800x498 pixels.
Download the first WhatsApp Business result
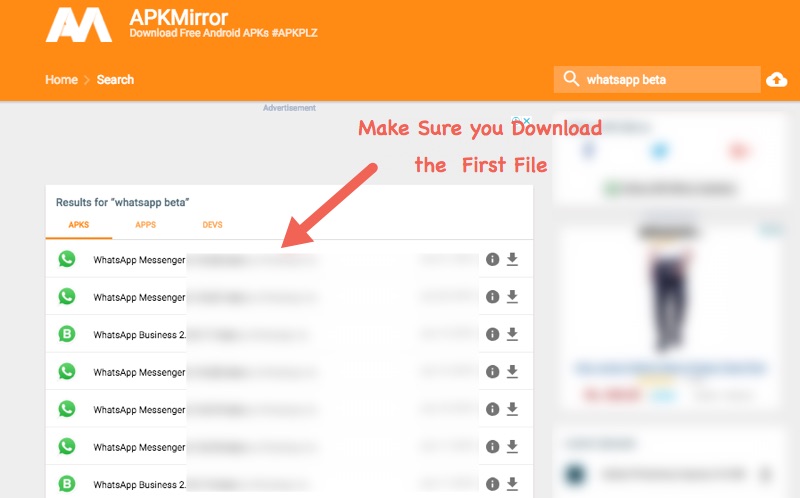click(x=512, y=334)
